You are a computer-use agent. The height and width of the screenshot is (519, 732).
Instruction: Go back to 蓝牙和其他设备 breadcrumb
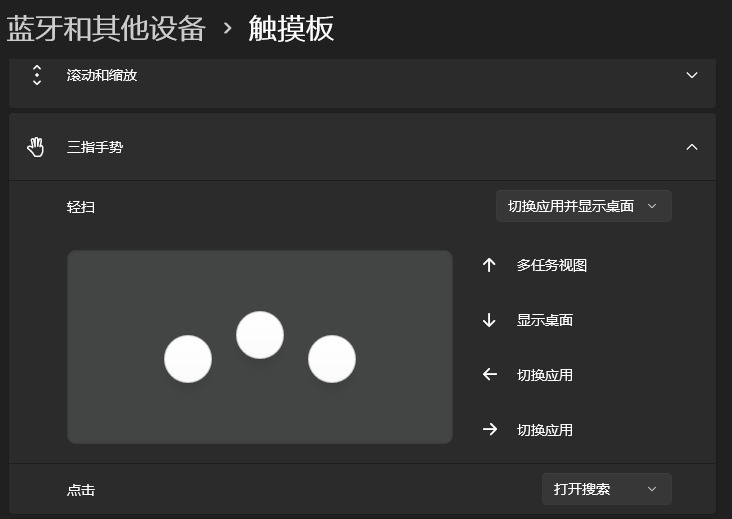click(106, 28)
